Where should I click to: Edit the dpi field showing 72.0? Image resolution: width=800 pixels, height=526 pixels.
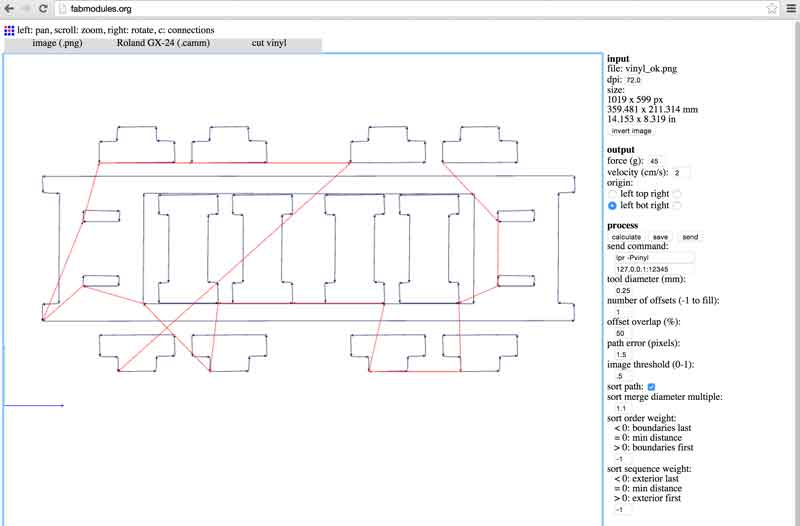(636, 80)
